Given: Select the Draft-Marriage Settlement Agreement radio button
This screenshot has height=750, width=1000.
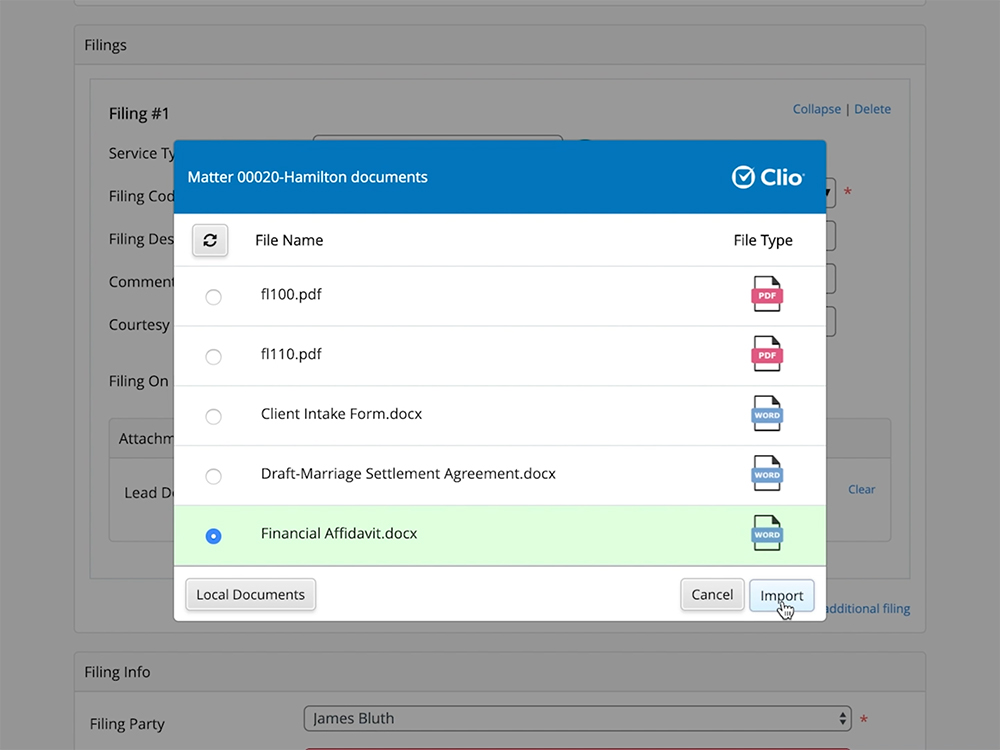Looking at the screenshot, I should [x=212, y=477].
